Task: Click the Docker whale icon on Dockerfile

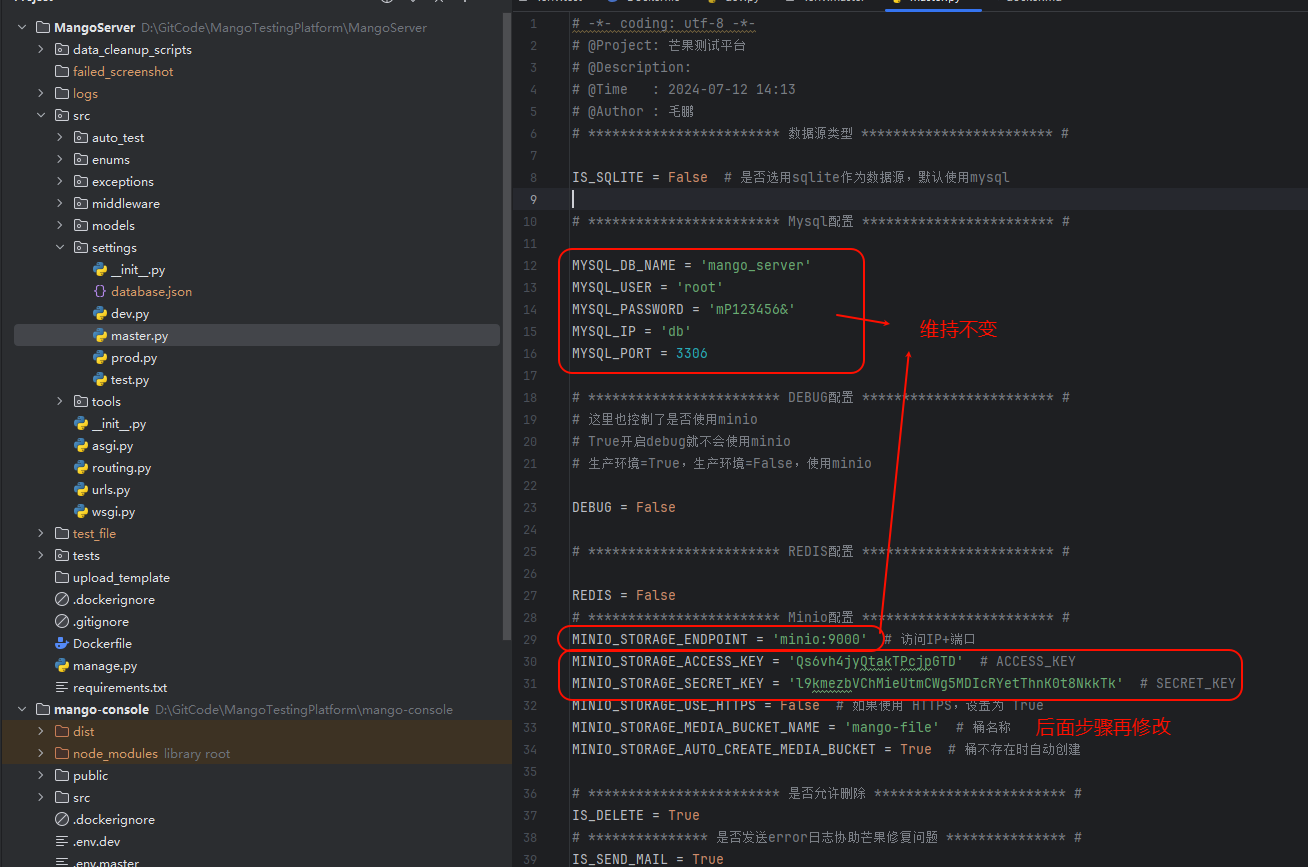Action: point(62,643)
